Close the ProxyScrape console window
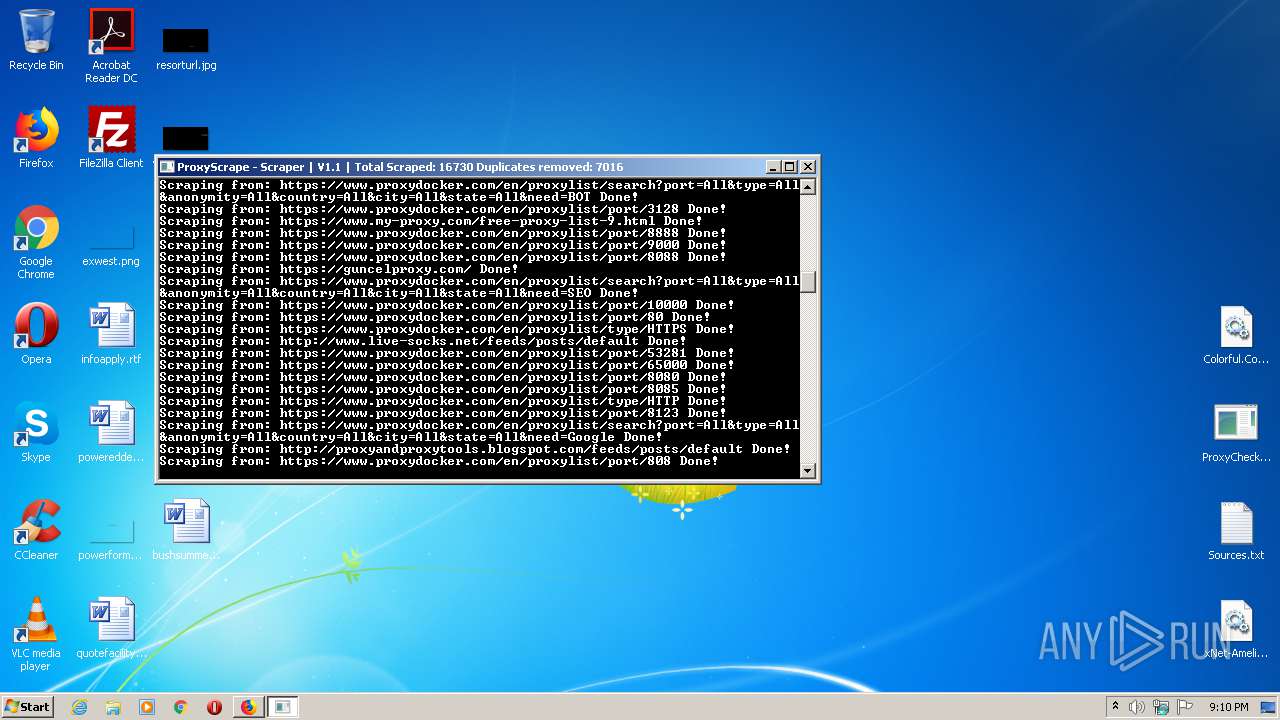The image size is (1280, 720). pyautogui.click(x=808, y=167)
